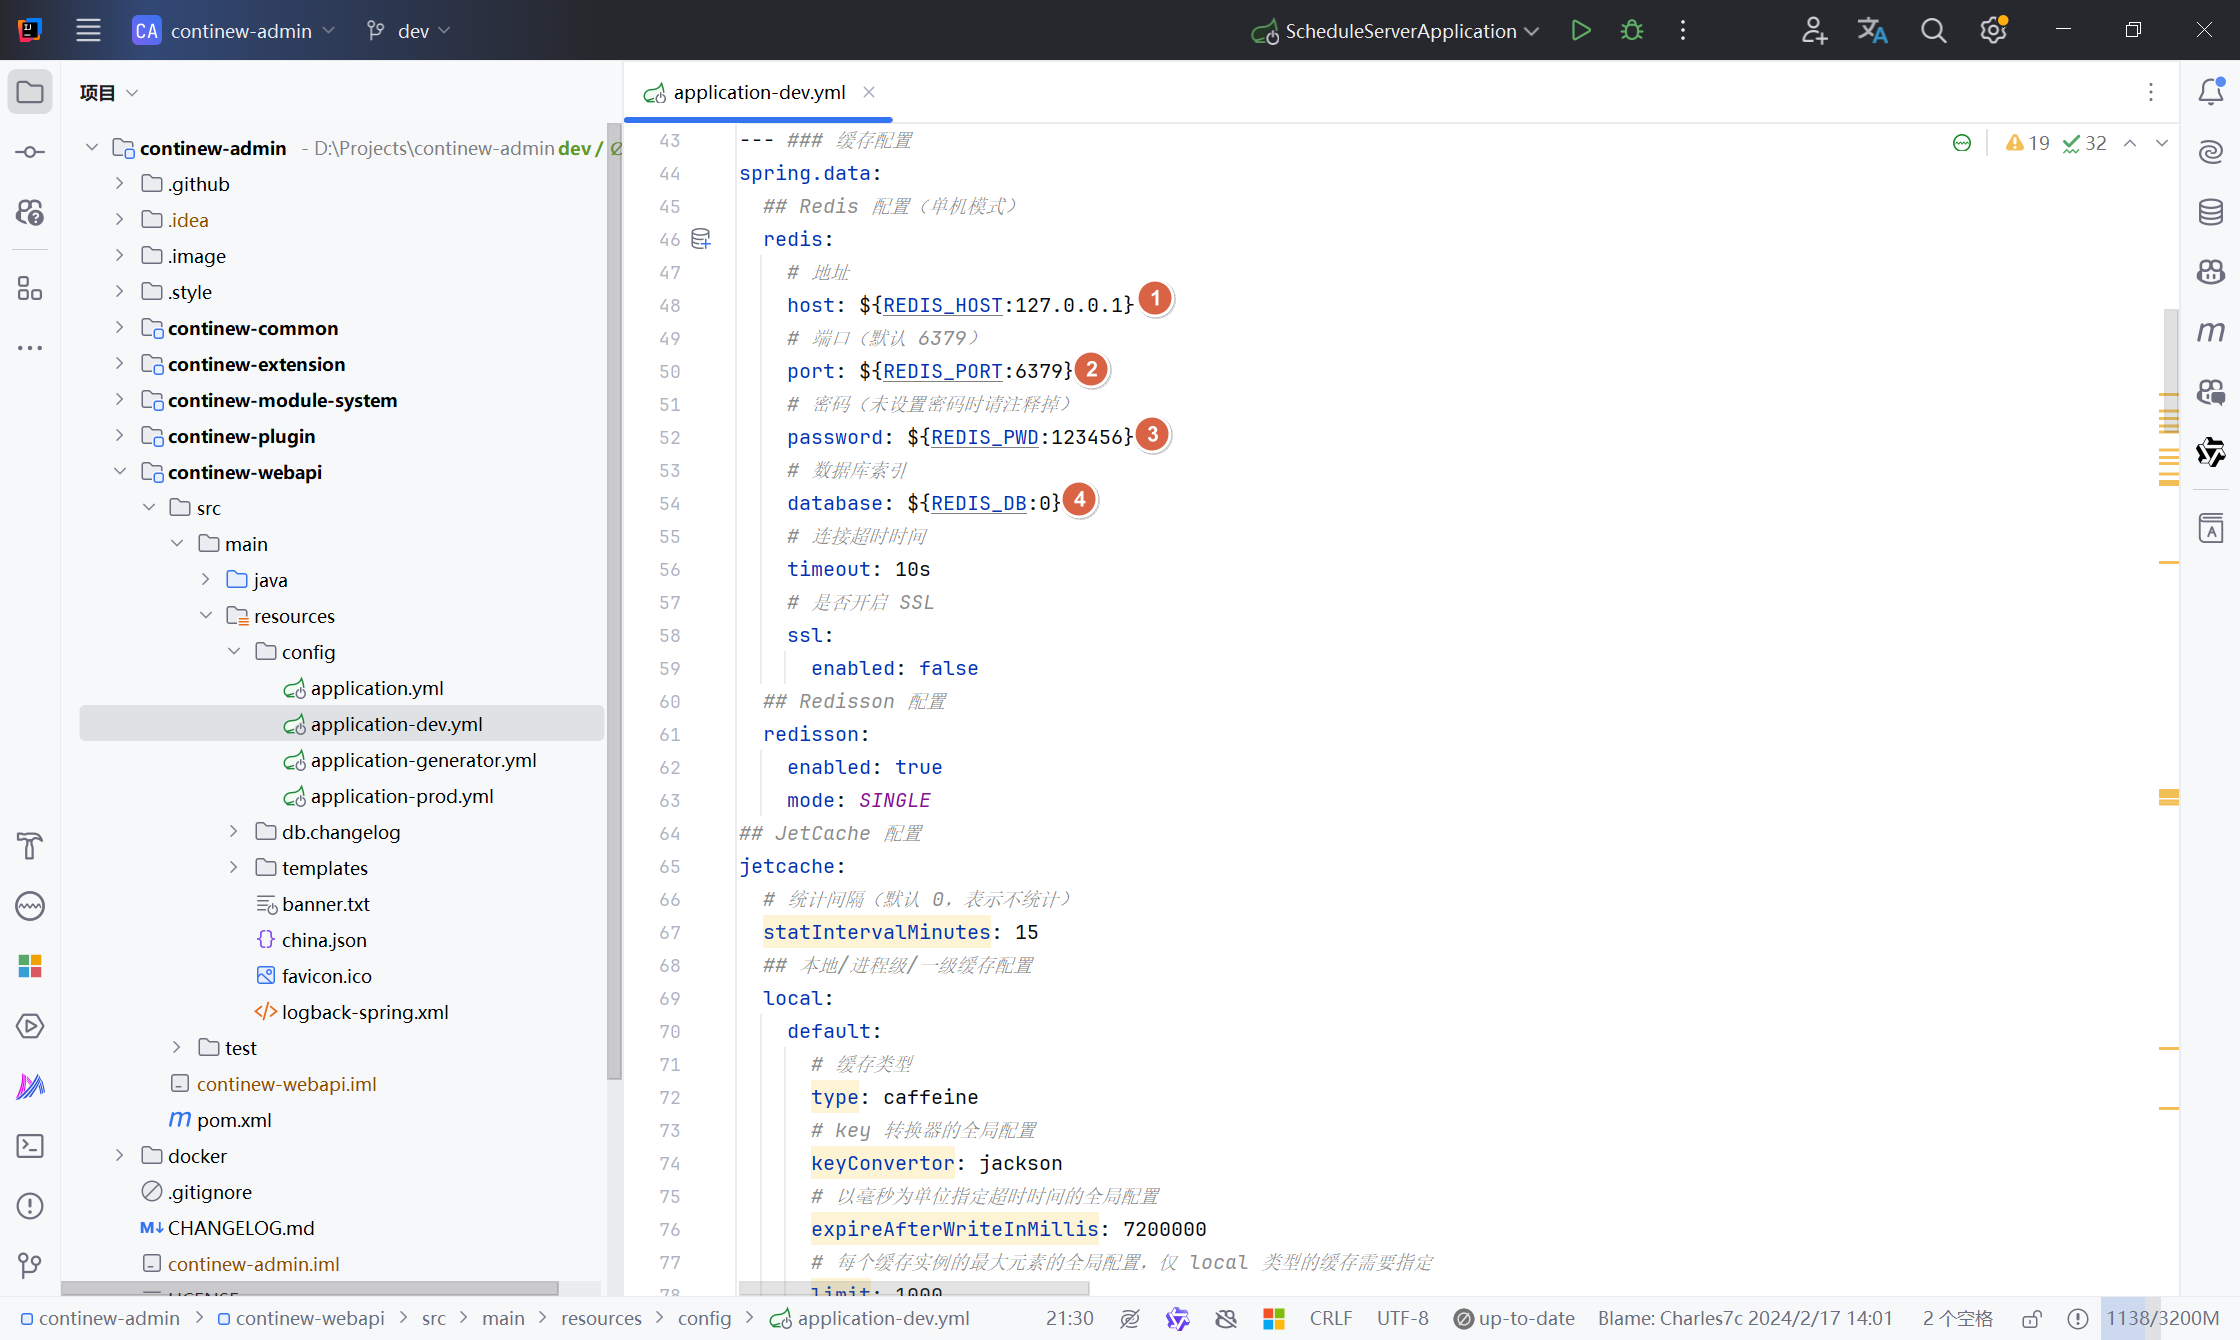
Task: Open the Terminal tool window
Action: (x=30, y=1146)
